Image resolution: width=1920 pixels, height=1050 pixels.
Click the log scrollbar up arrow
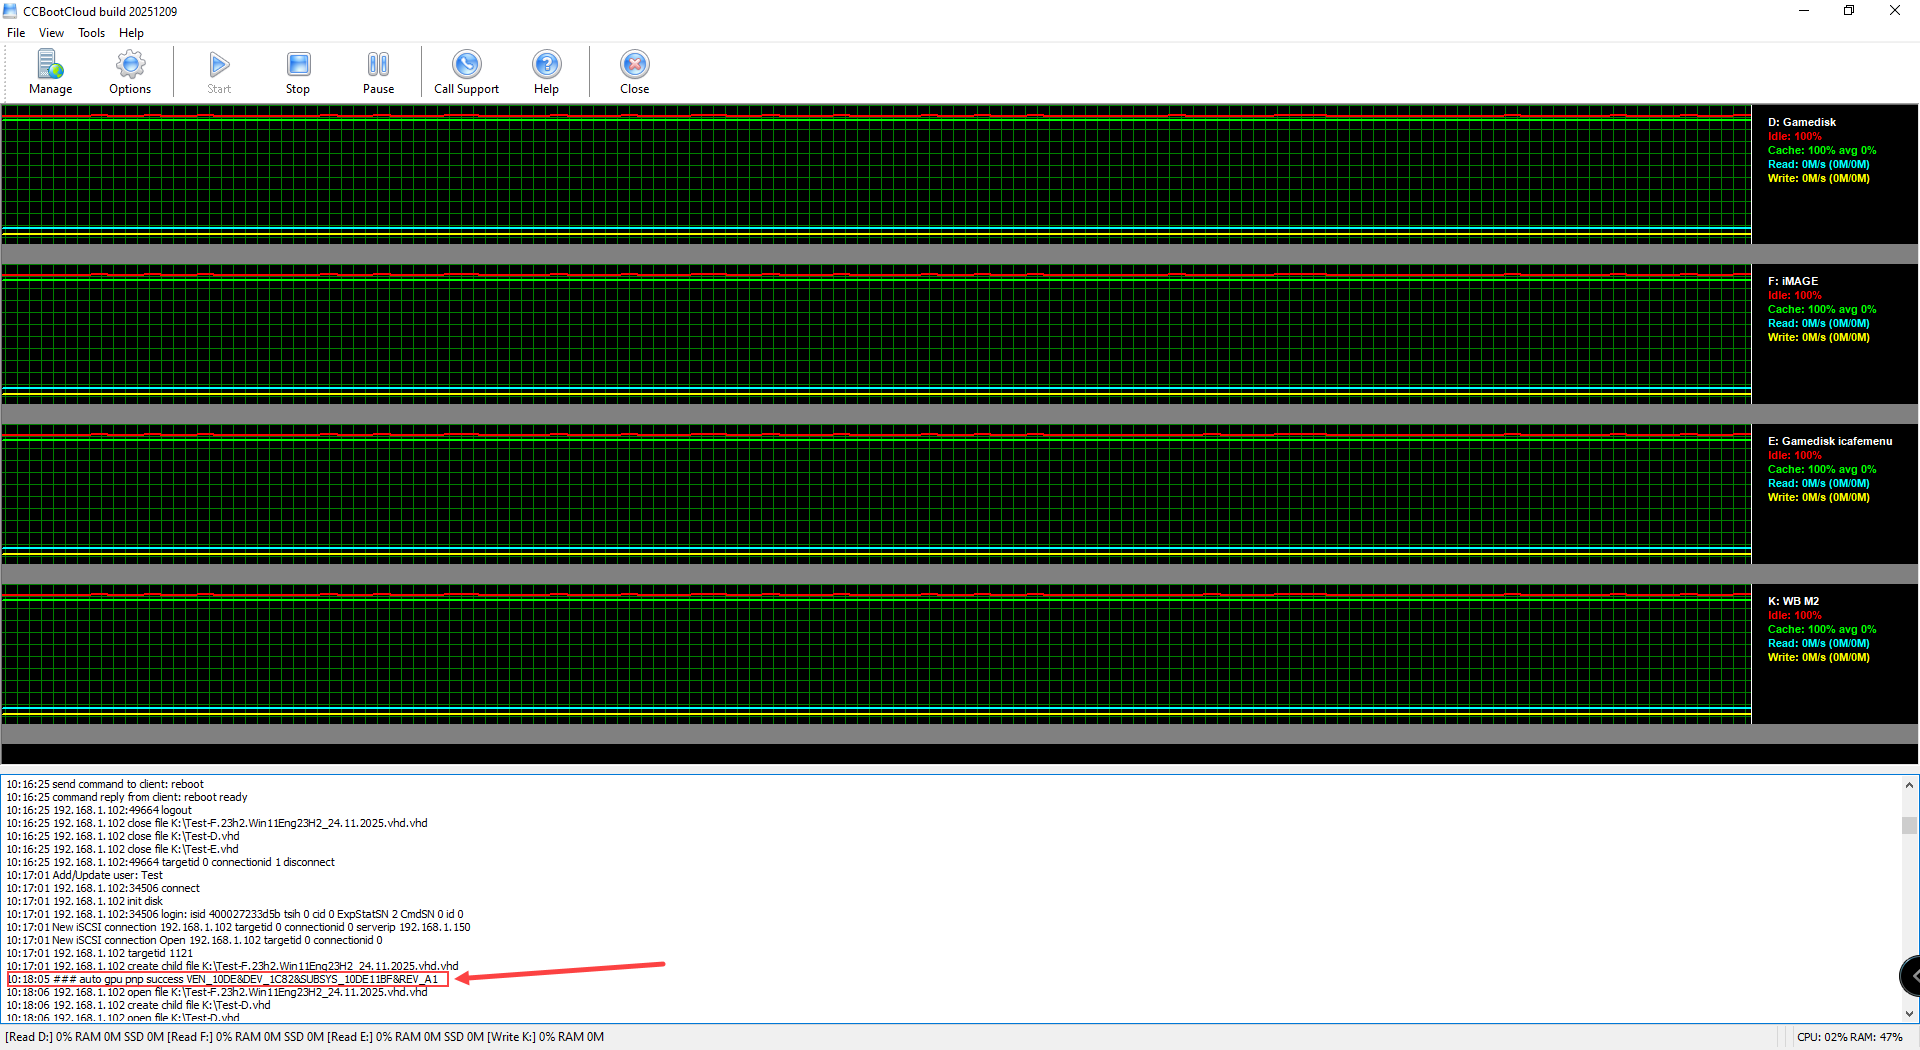pyautogui.click(x=1910, y=786)
